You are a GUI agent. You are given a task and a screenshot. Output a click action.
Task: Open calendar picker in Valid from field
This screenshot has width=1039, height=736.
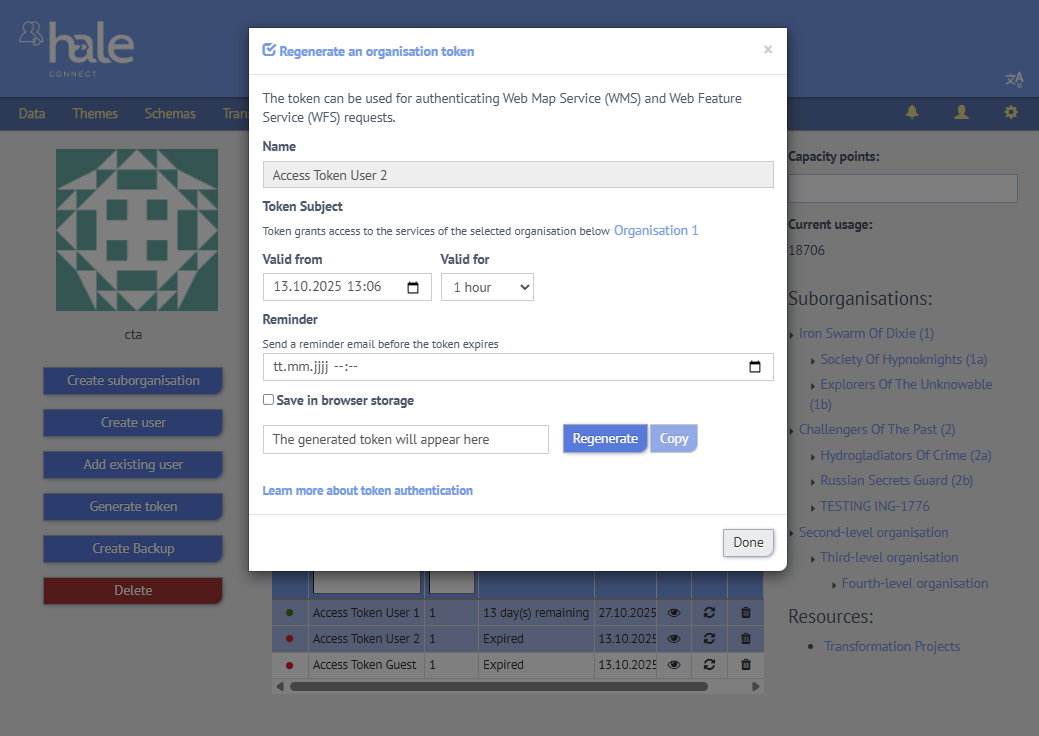point(413,288)
